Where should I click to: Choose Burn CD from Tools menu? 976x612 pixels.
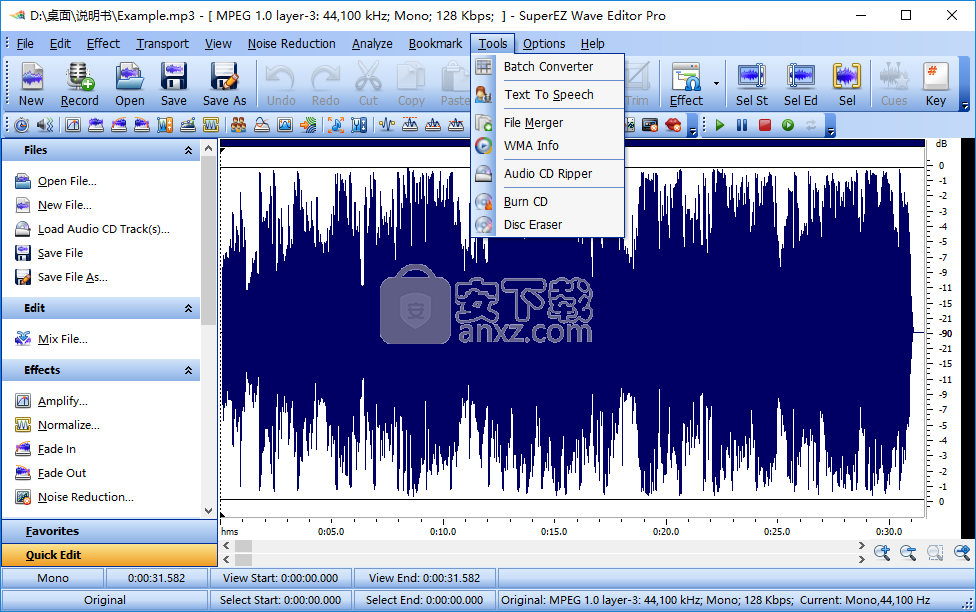click(x=548, y=202)
